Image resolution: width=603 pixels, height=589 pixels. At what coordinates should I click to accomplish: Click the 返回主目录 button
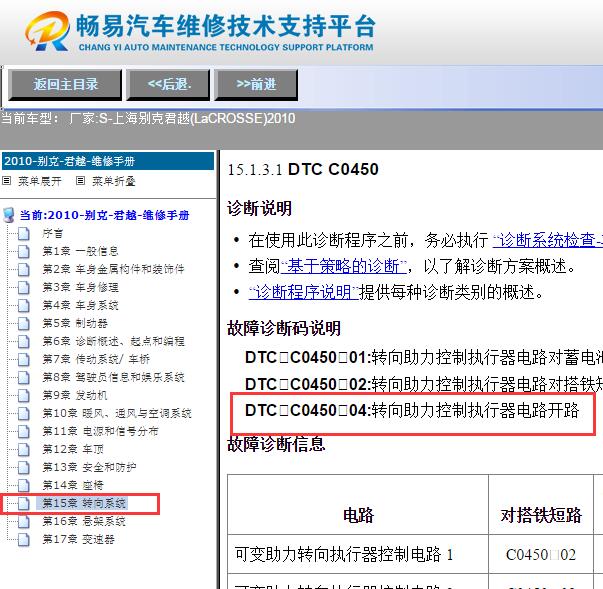click(65, 84)
